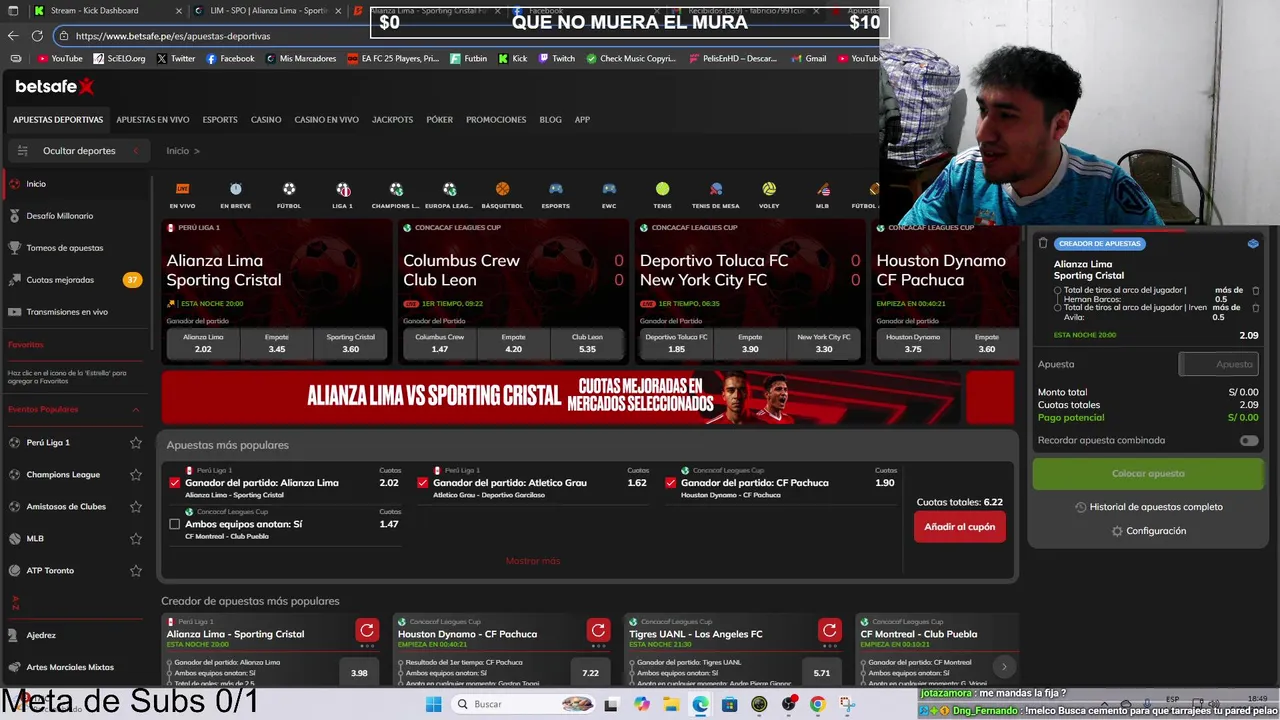The image size is (1280, 720).
Task: Select the Voley ball icon
Action: 769,189
